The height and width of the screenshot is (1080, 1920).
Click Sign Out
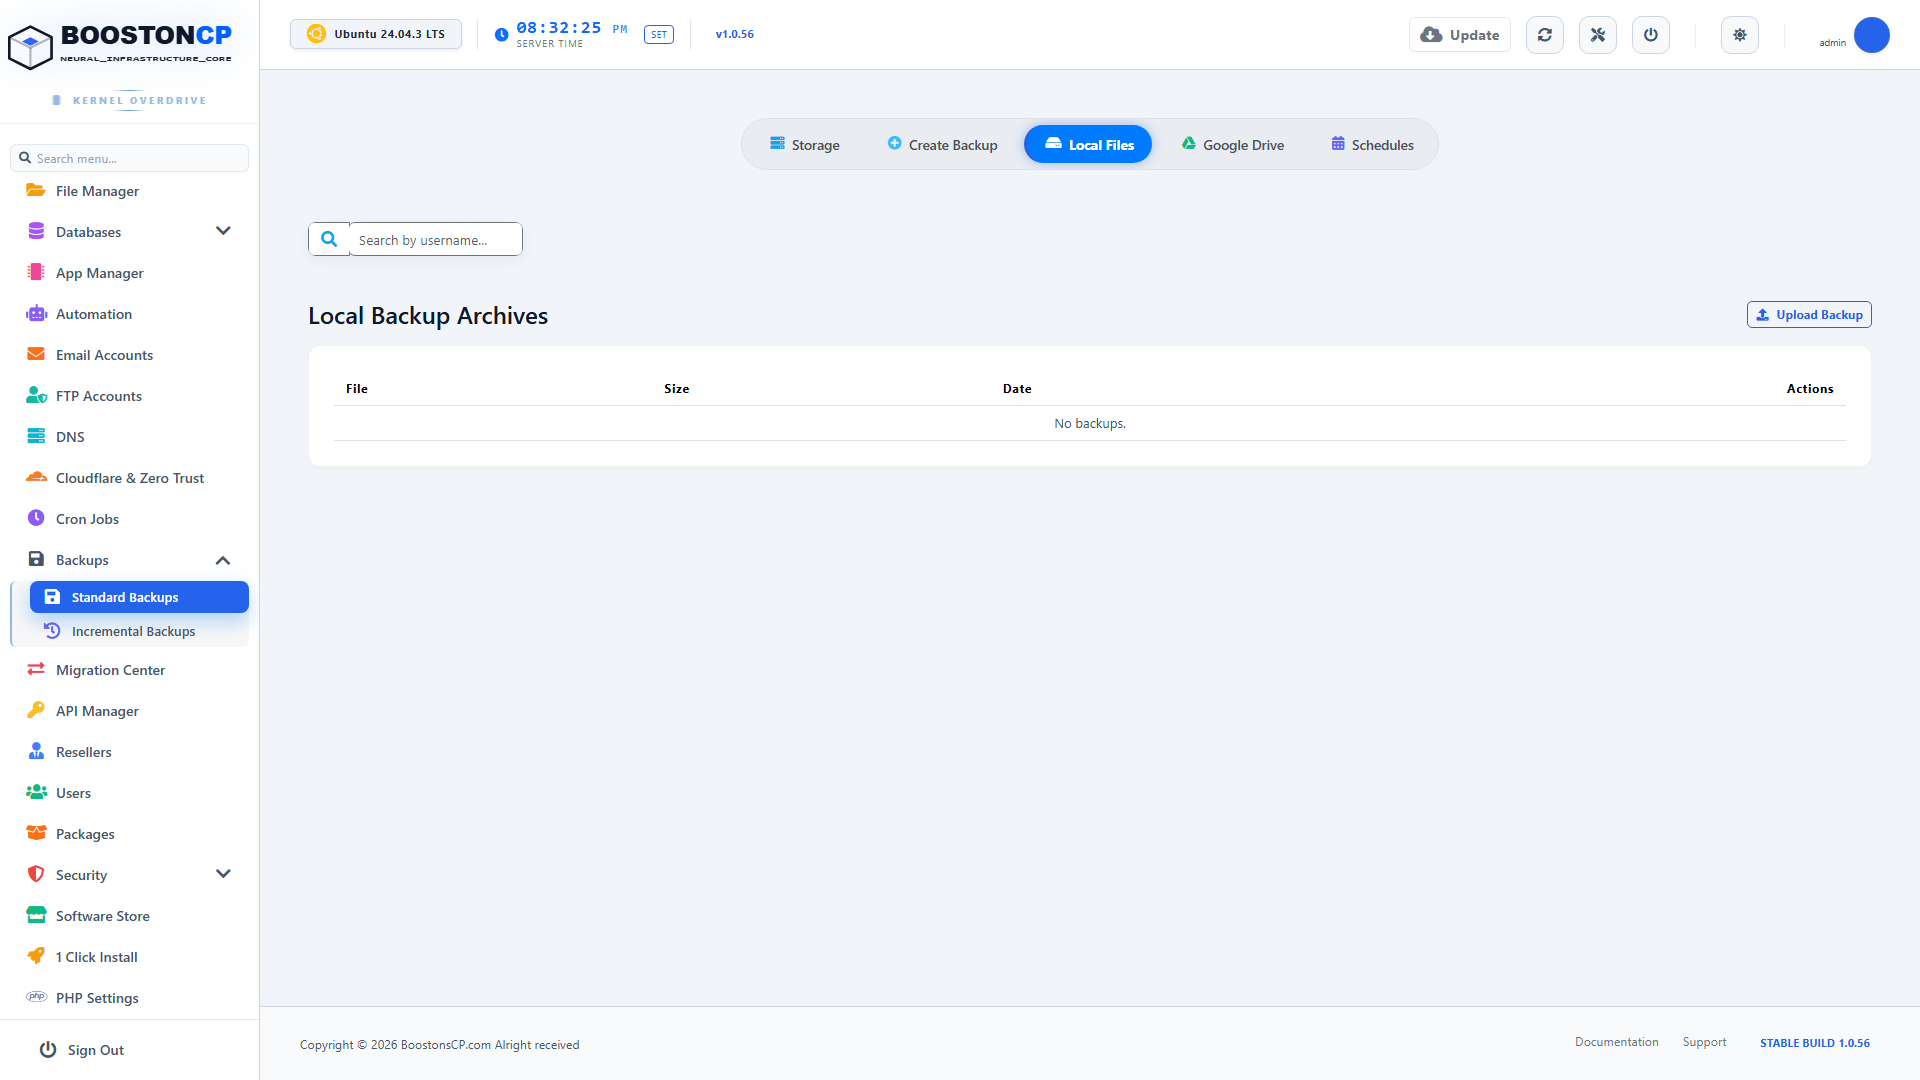point(82,1050)
